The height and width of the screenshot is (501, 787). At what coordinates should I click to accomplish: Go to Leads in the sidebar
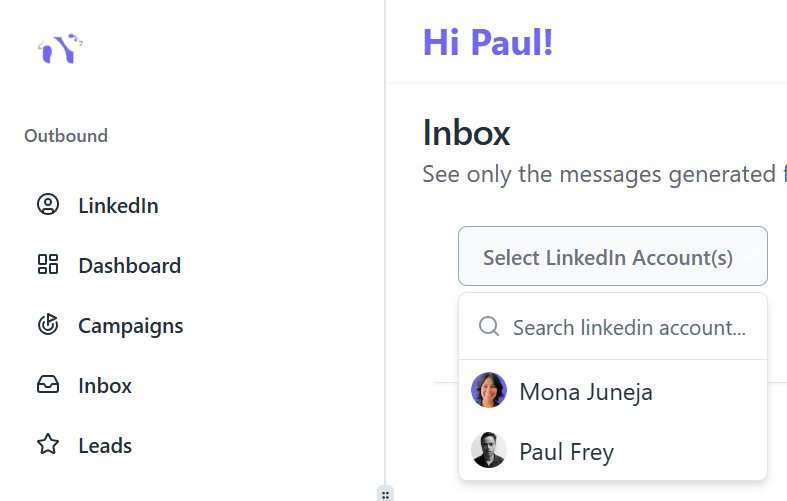[105, 445]
